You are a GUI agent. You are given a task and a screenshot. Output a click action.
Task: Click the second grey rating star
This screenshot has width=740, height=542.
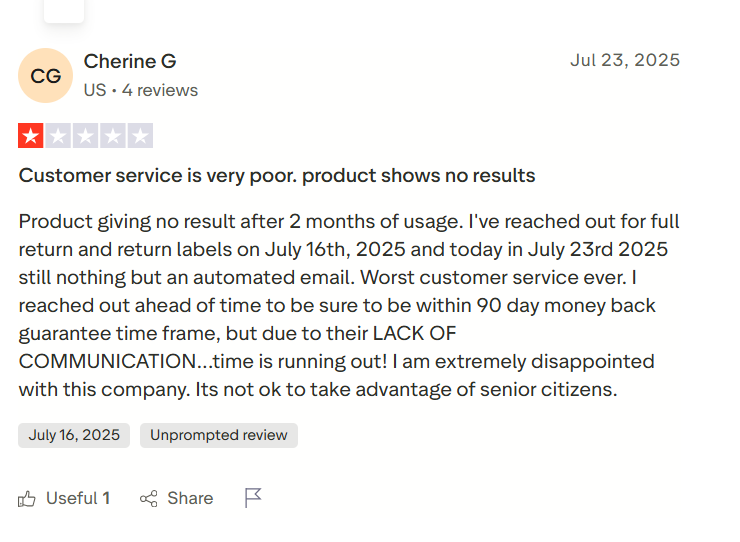pyautogui.click(x=58, y=136)
